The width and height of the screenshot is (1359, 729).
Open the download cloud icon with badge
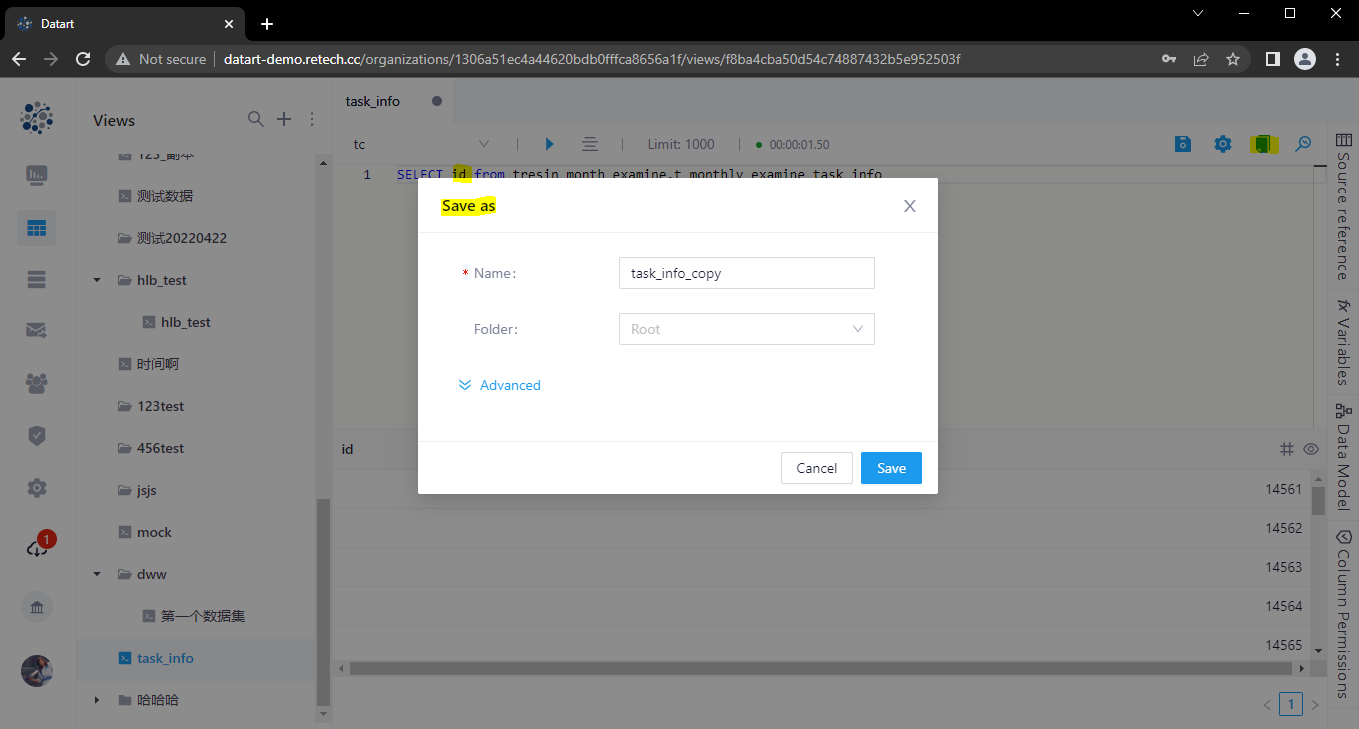point(37,547)
